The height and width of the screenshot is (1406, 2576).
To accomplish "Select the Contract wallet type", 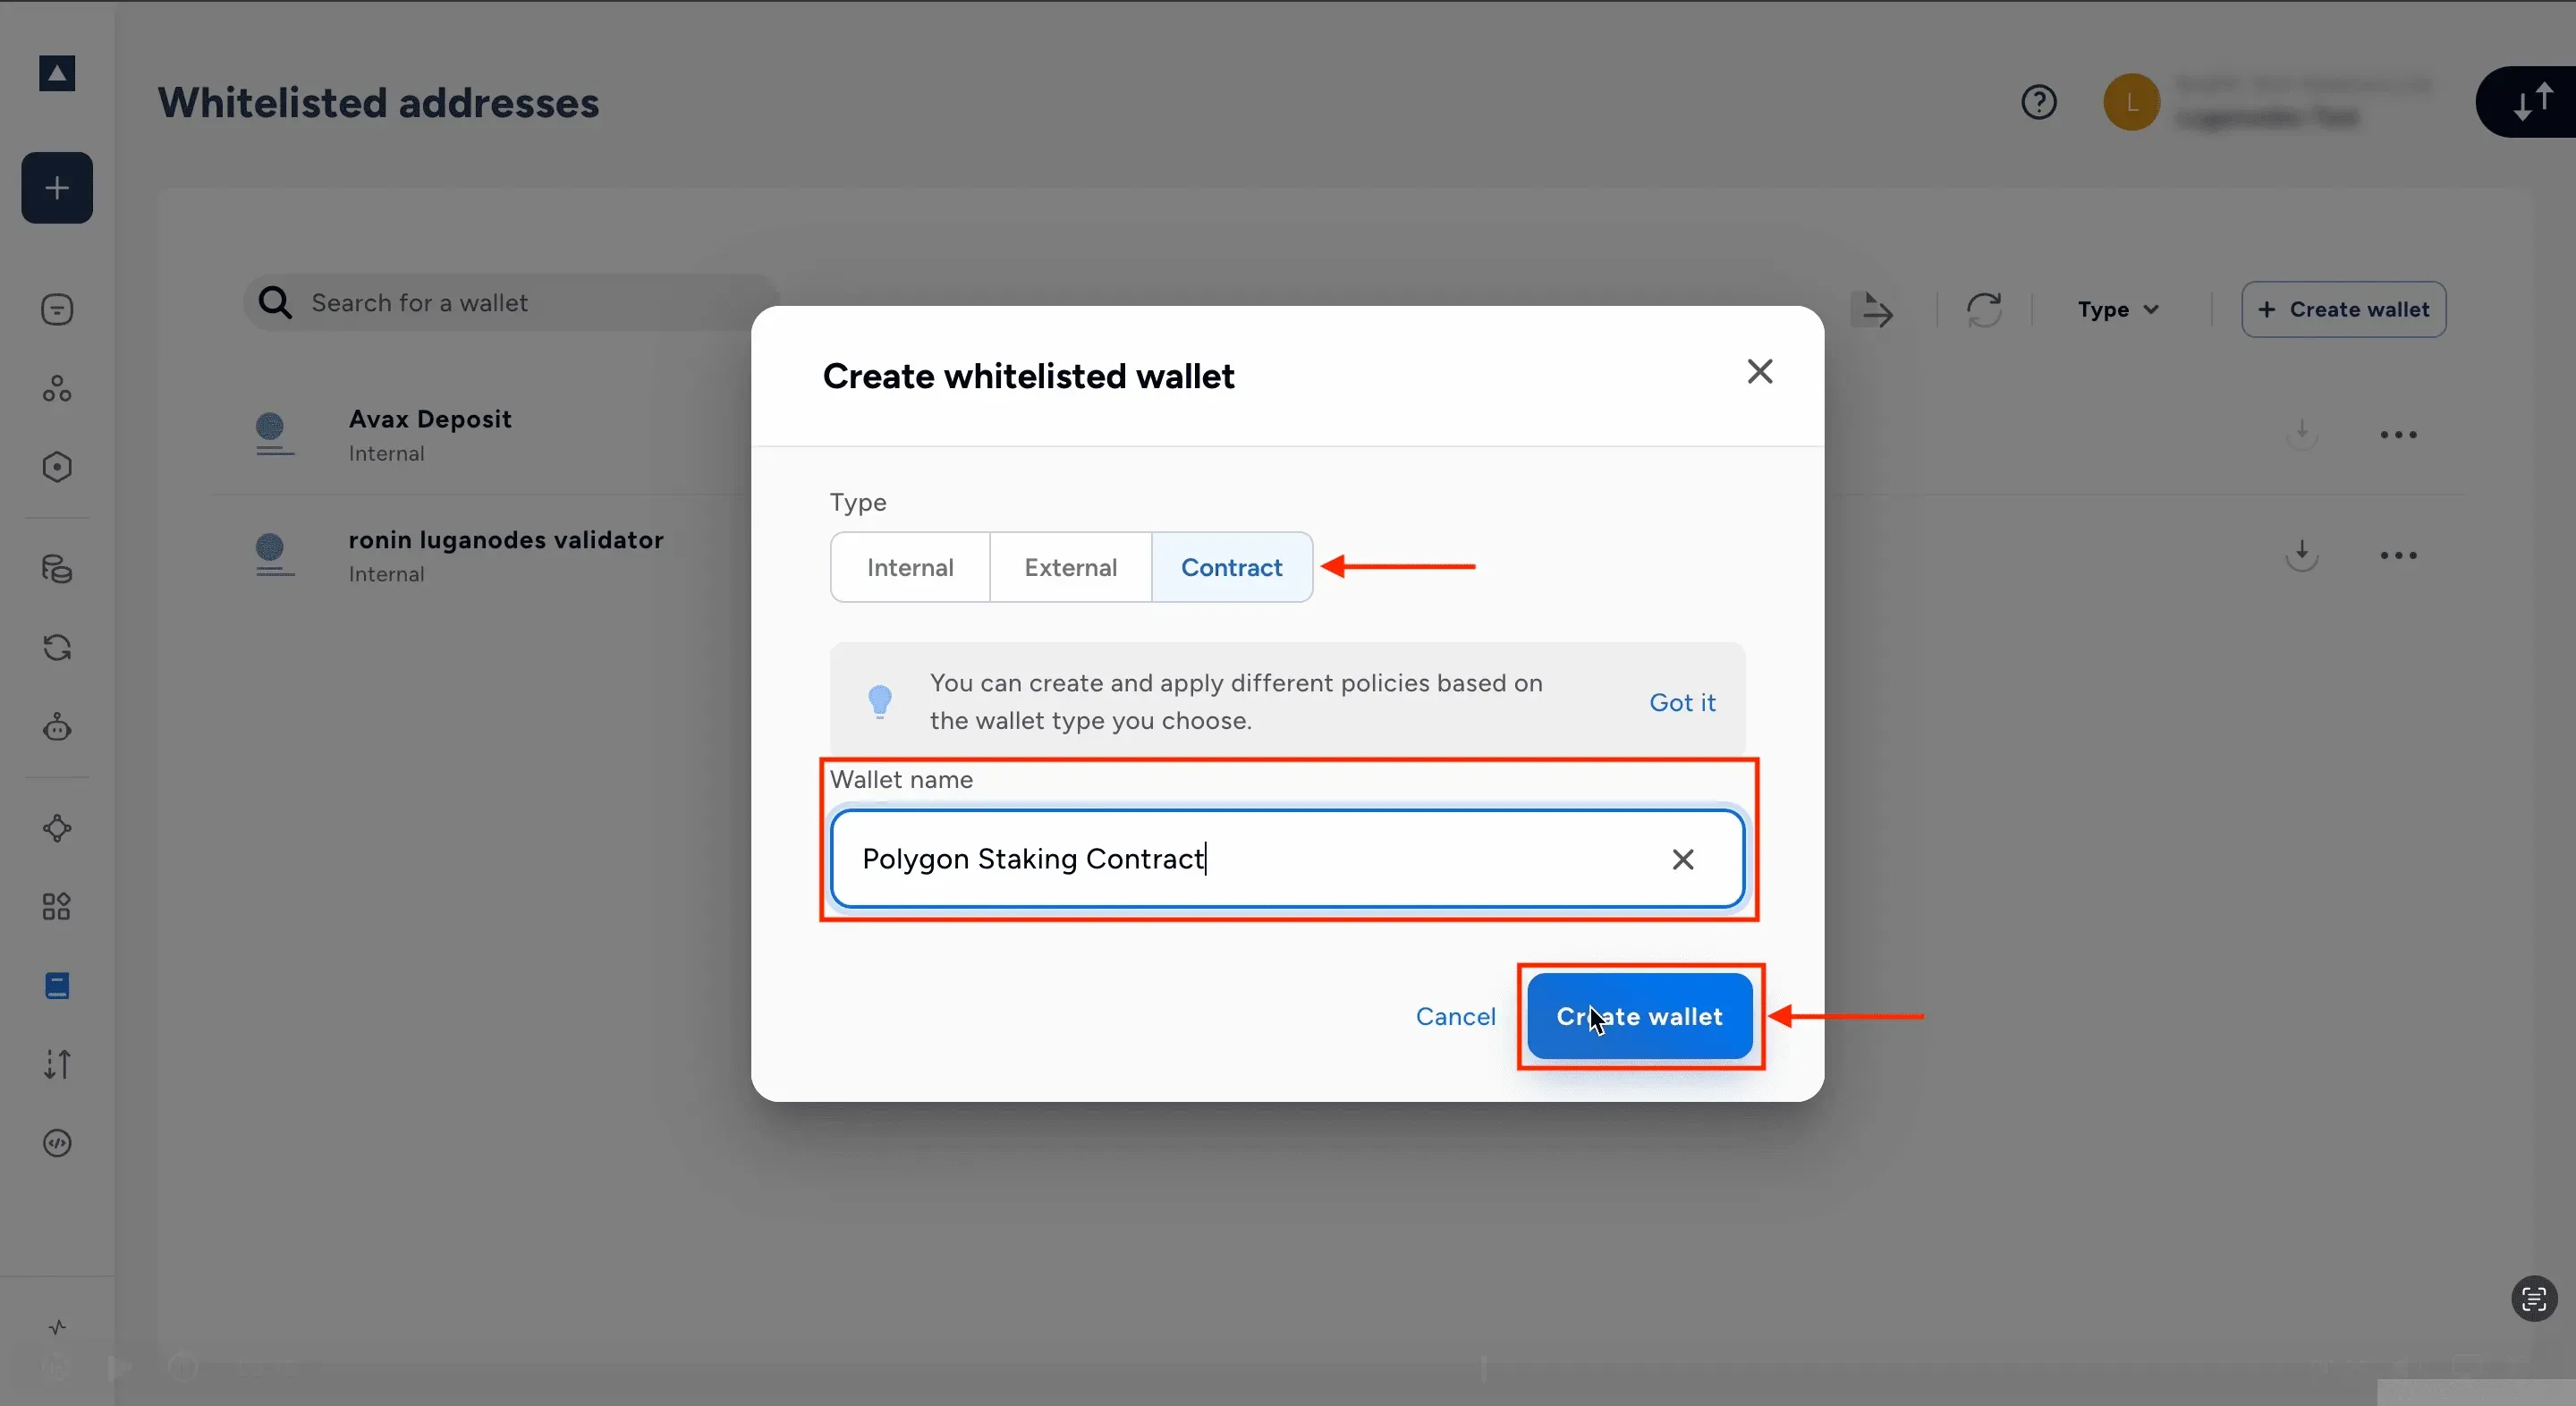I will [x=1232, y=567].
